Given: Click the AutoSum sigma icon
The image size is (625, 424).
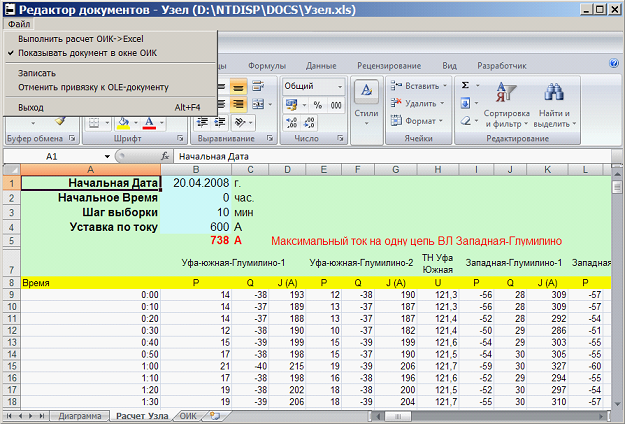Looking at the screenshot, I should pos(466,86).
